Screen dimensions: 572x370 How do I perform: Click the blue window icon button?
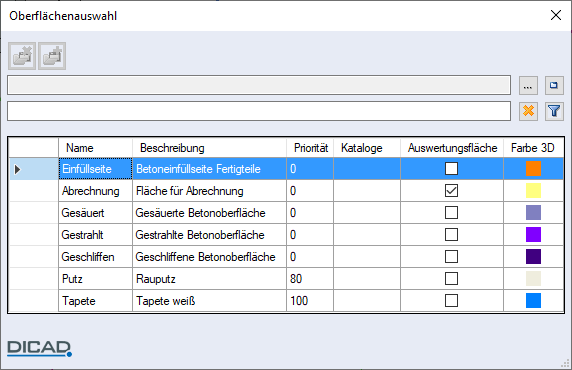[x=554, y=85]
